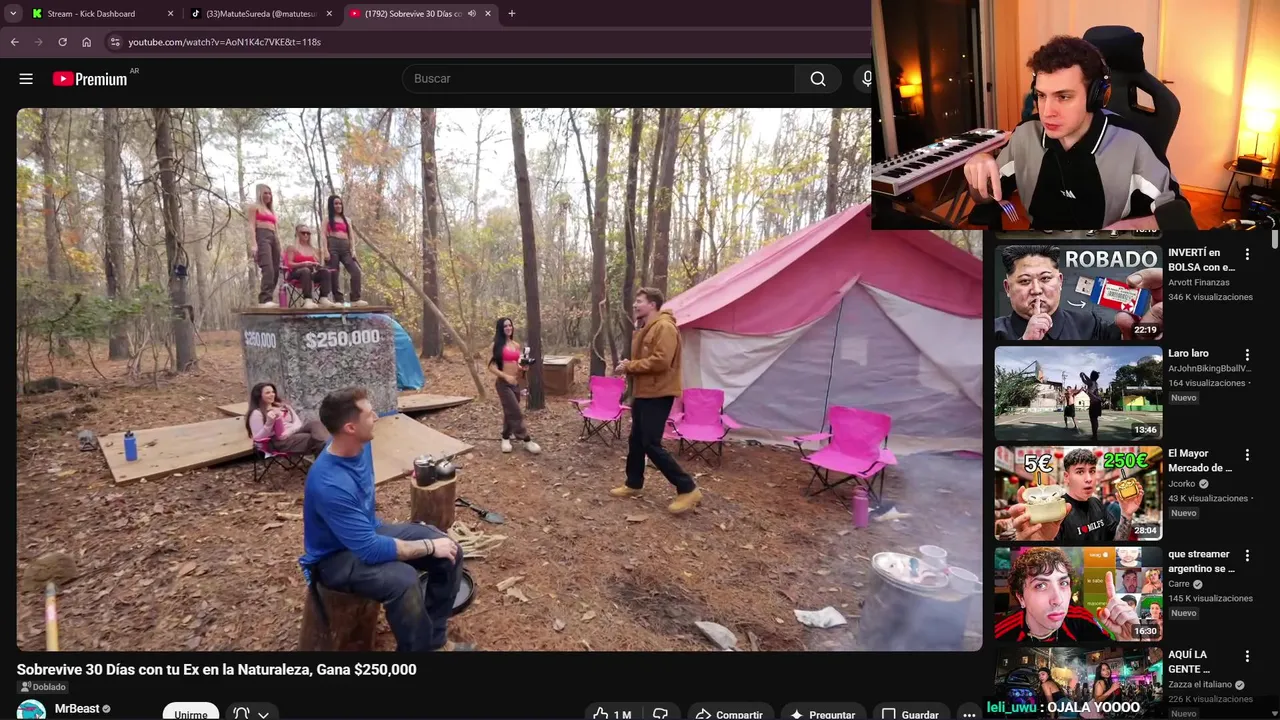Image resolution: width=1280 pixels, height=720 pixels.
Task: Open the browser home page button
Action: pyautogui.click(x=86, y=42)
